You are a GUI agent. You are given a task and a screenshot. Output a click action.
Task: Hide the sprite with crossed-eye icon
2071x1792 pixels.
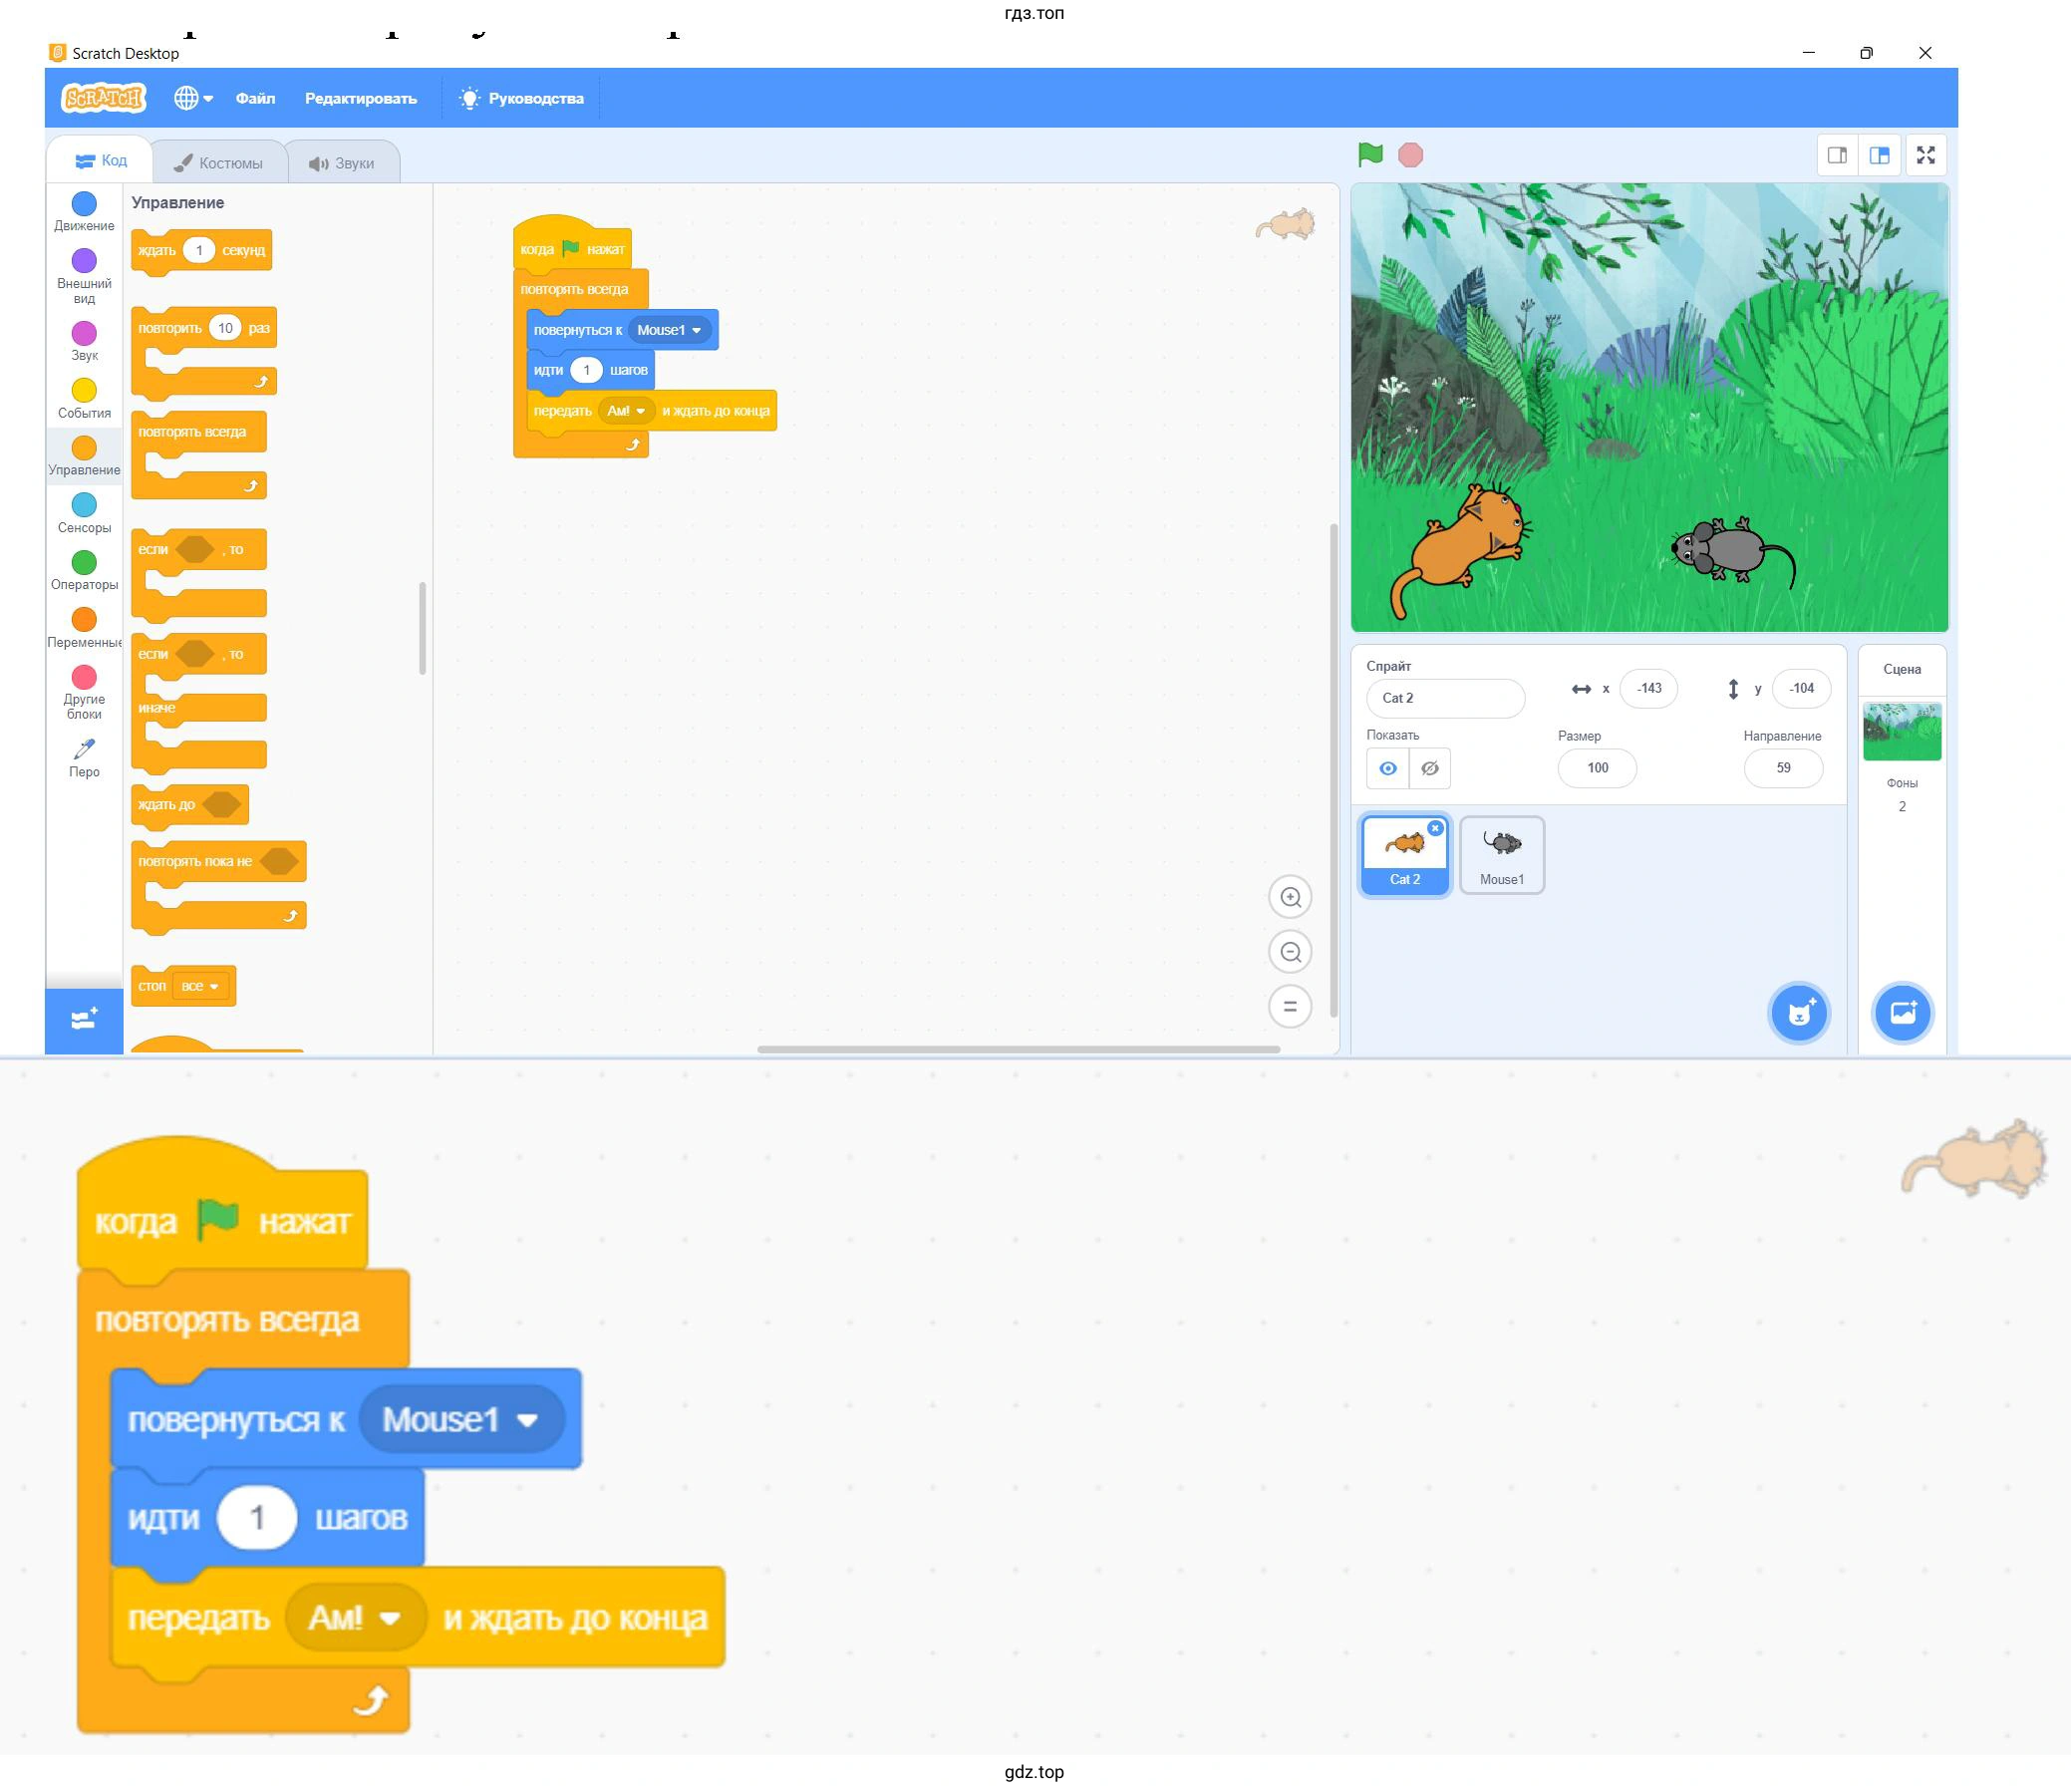1430,768
